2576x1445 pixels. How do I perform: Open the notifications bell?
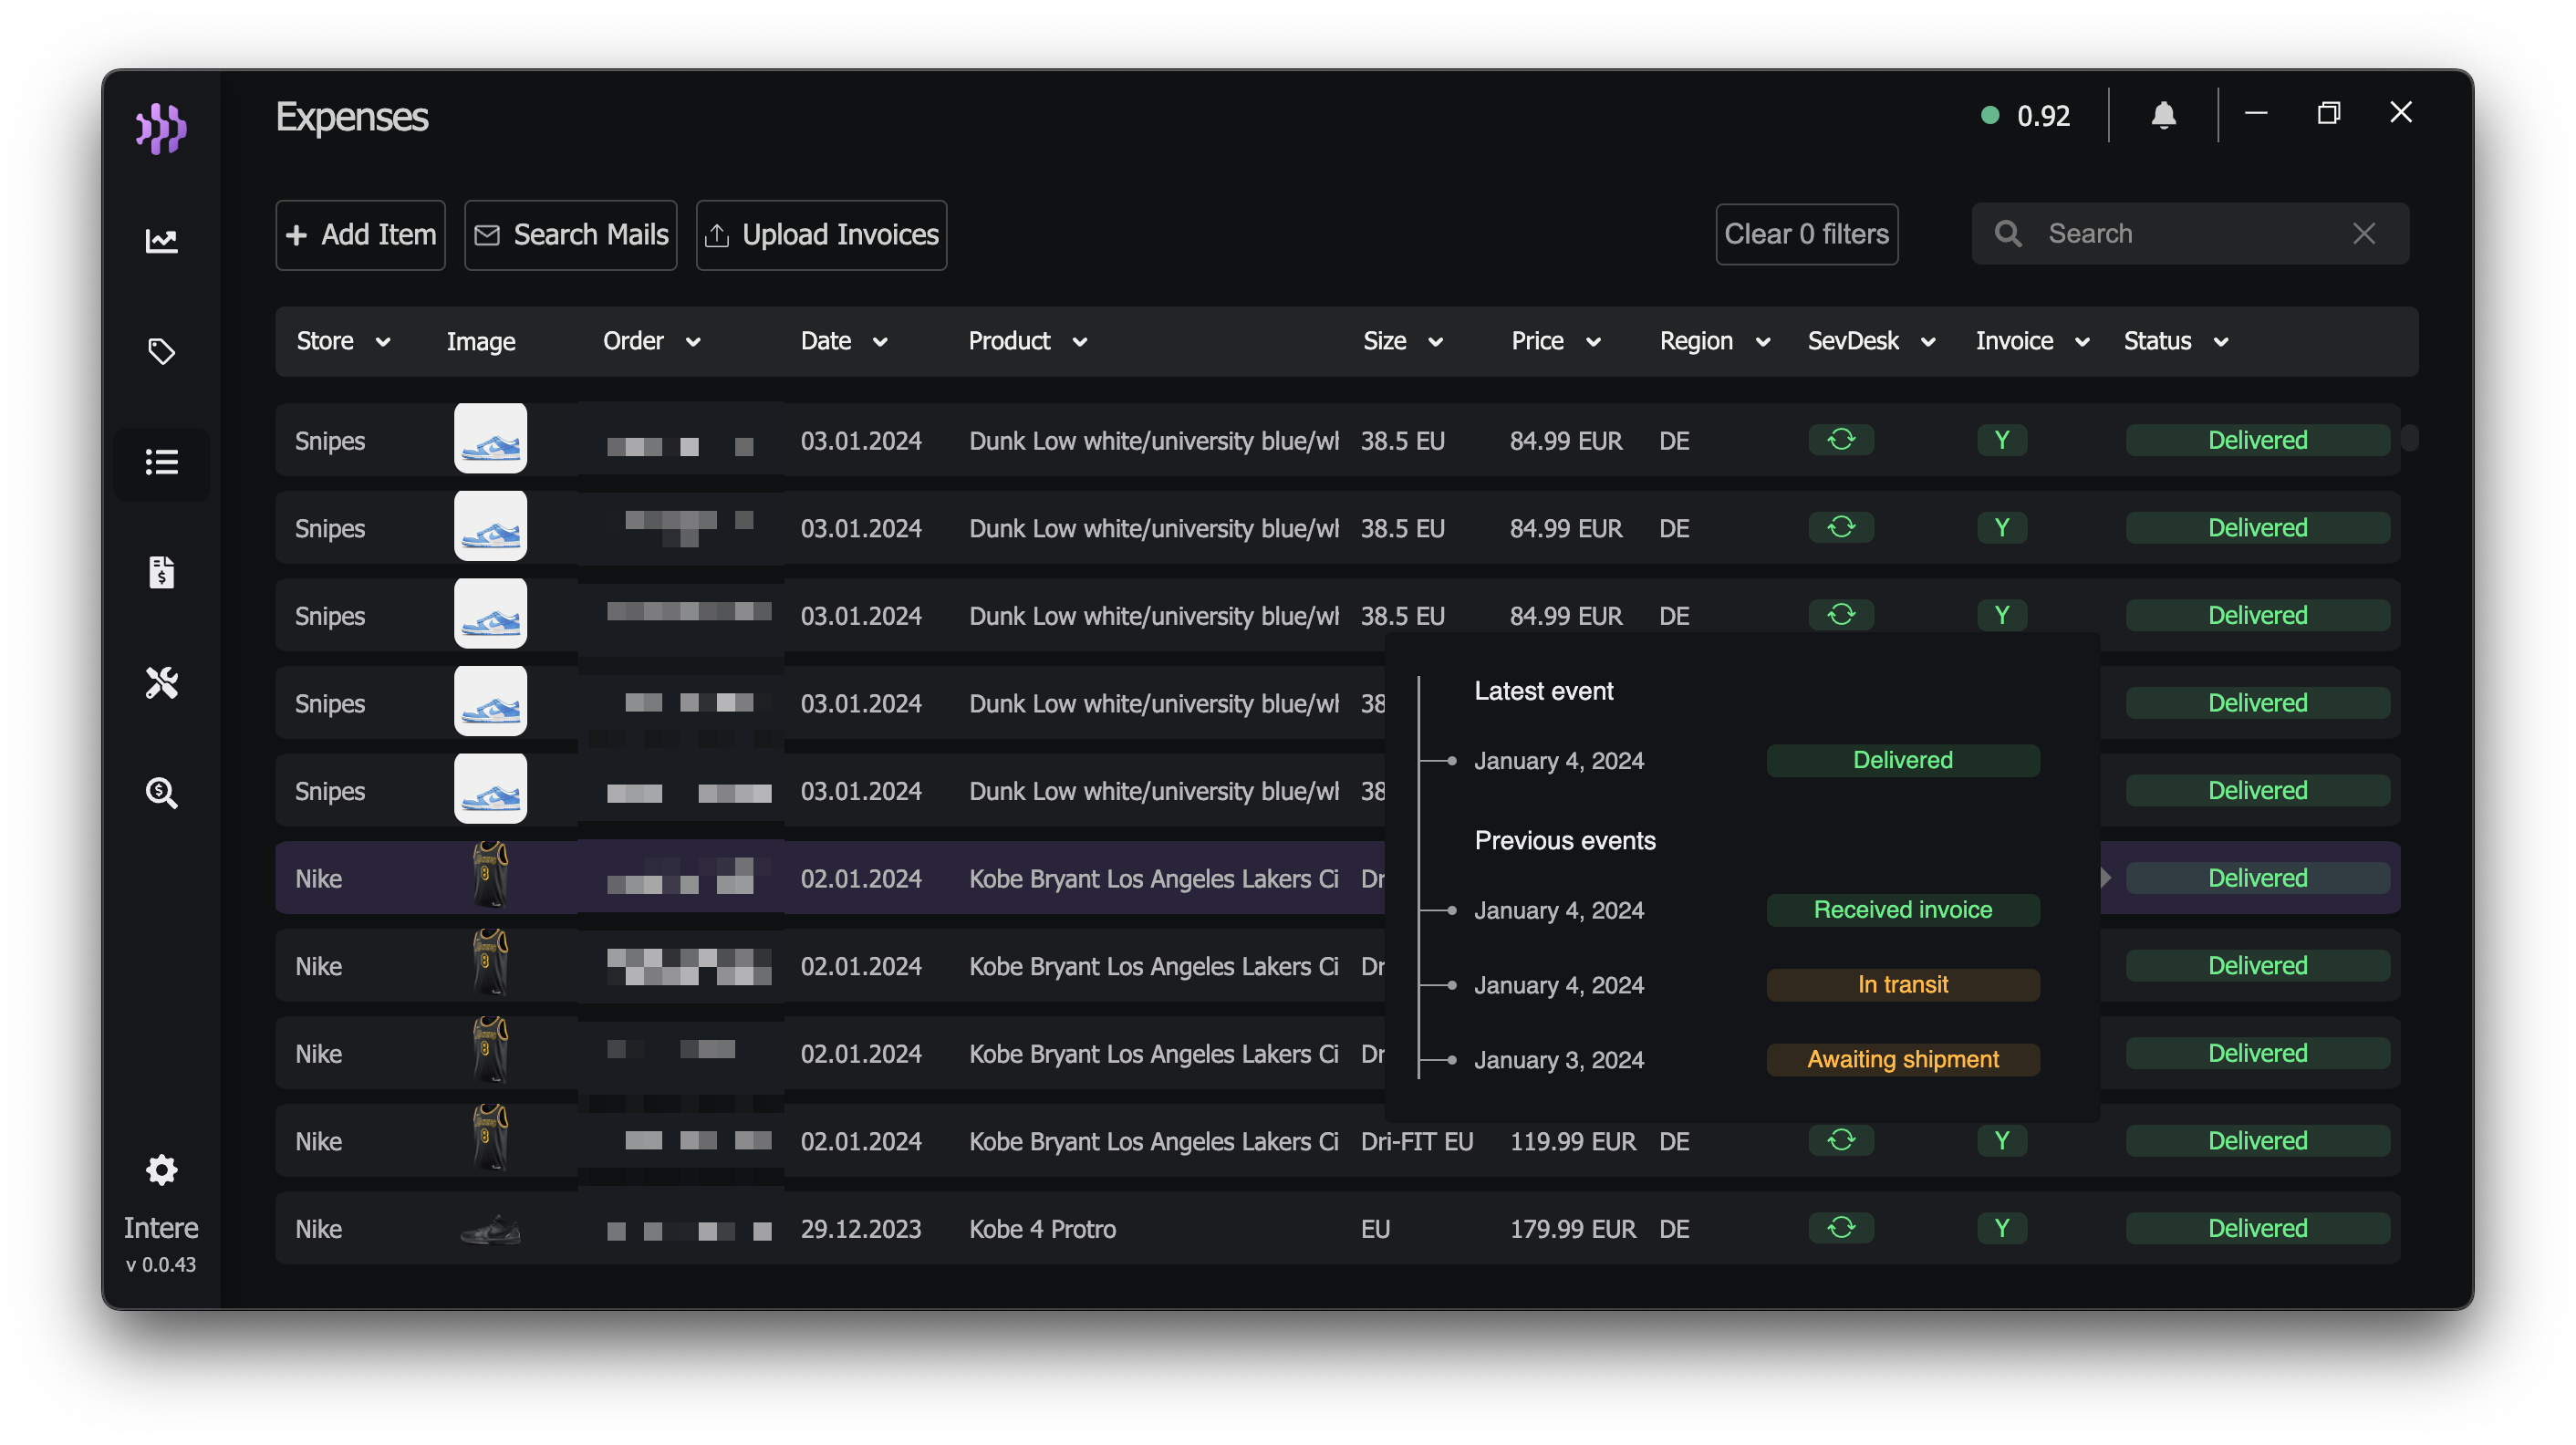coord(2163,116)
